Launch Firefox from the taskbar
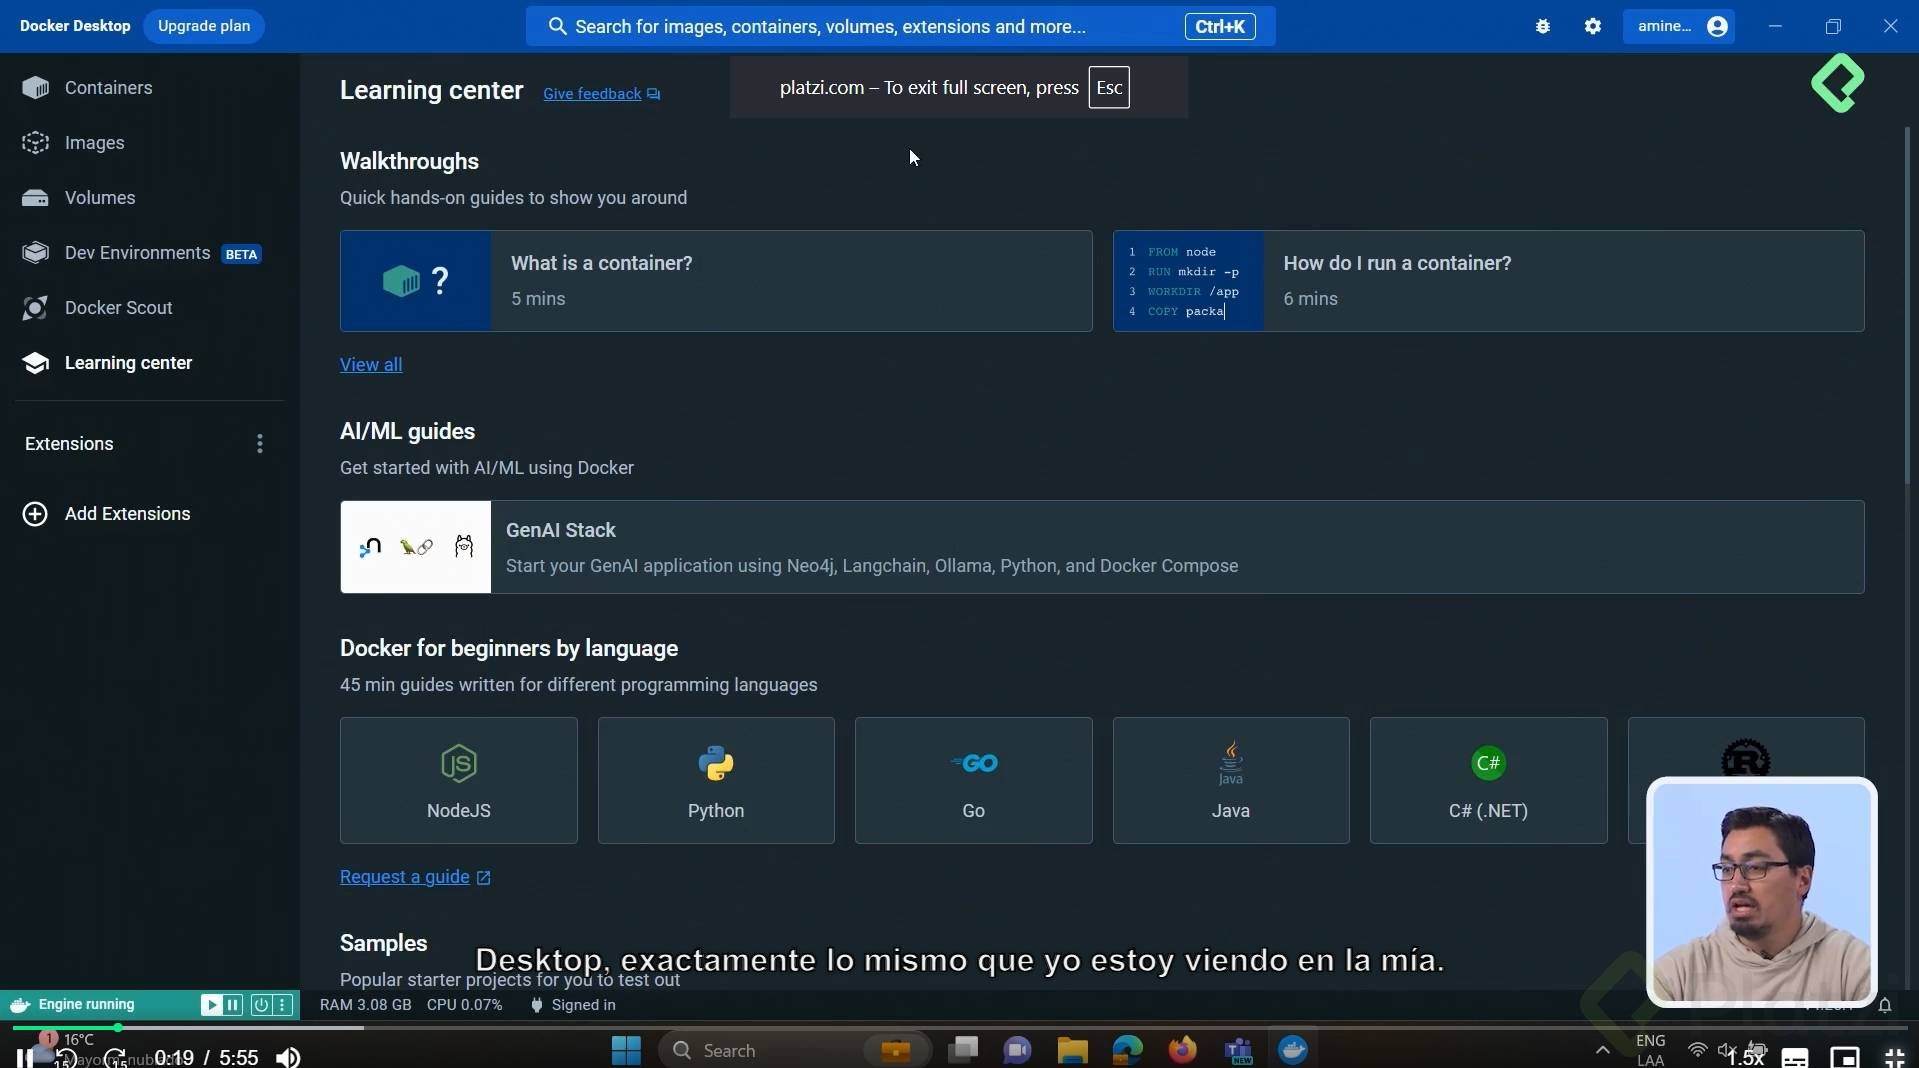The image size is (1919, 1068). coord(1182,1050)
